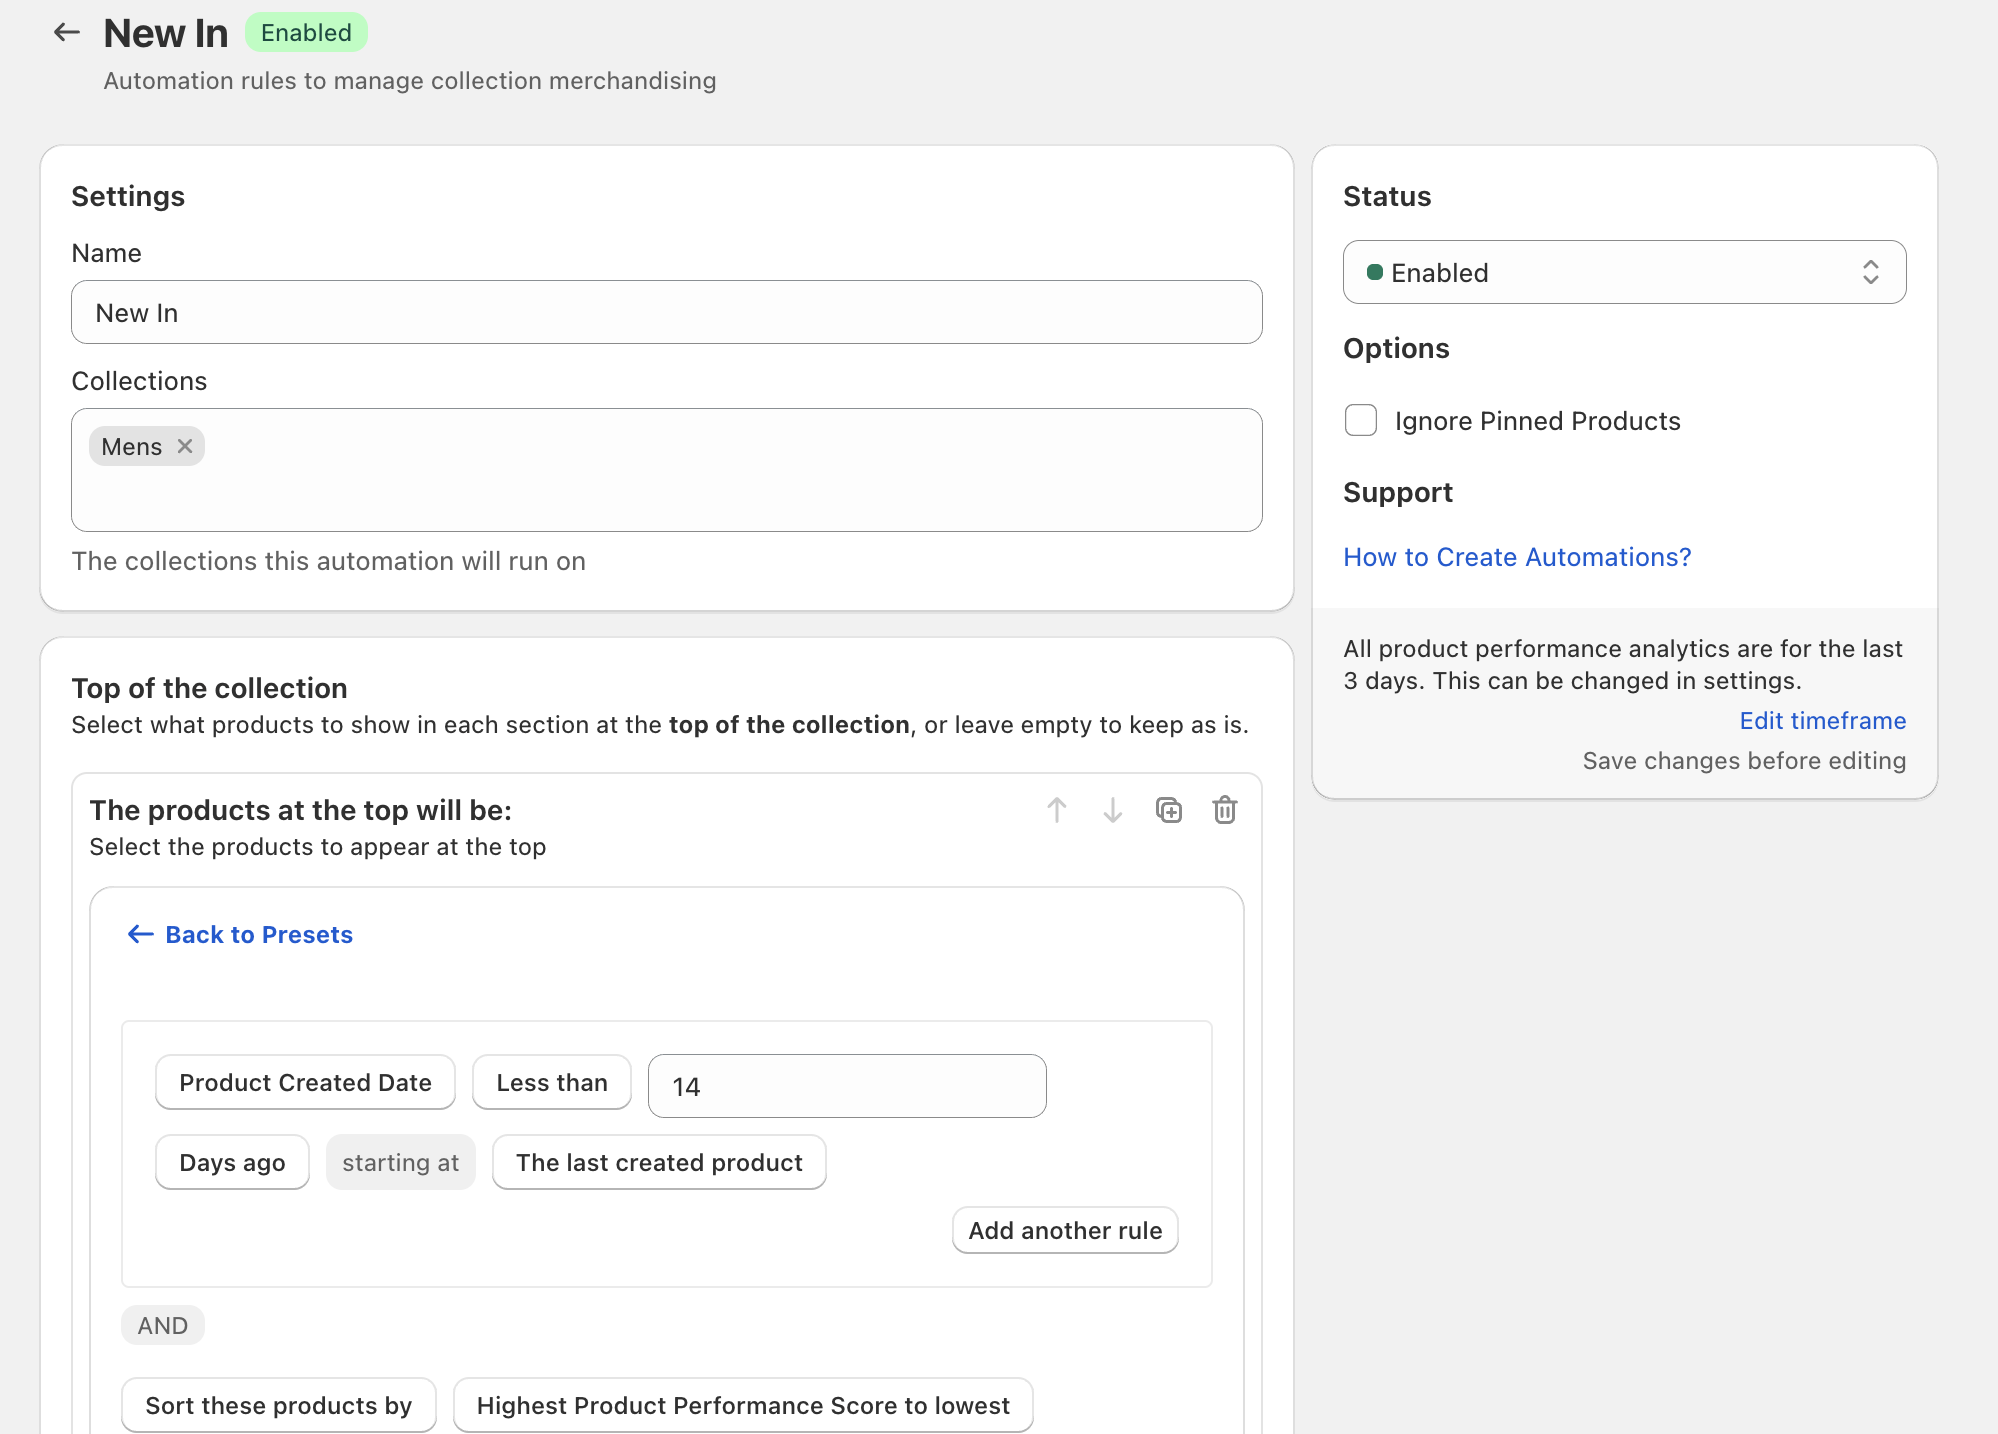Move the section down with the arrow
This screenshot has width=1998, height=1434.
tap(1113, 810)
